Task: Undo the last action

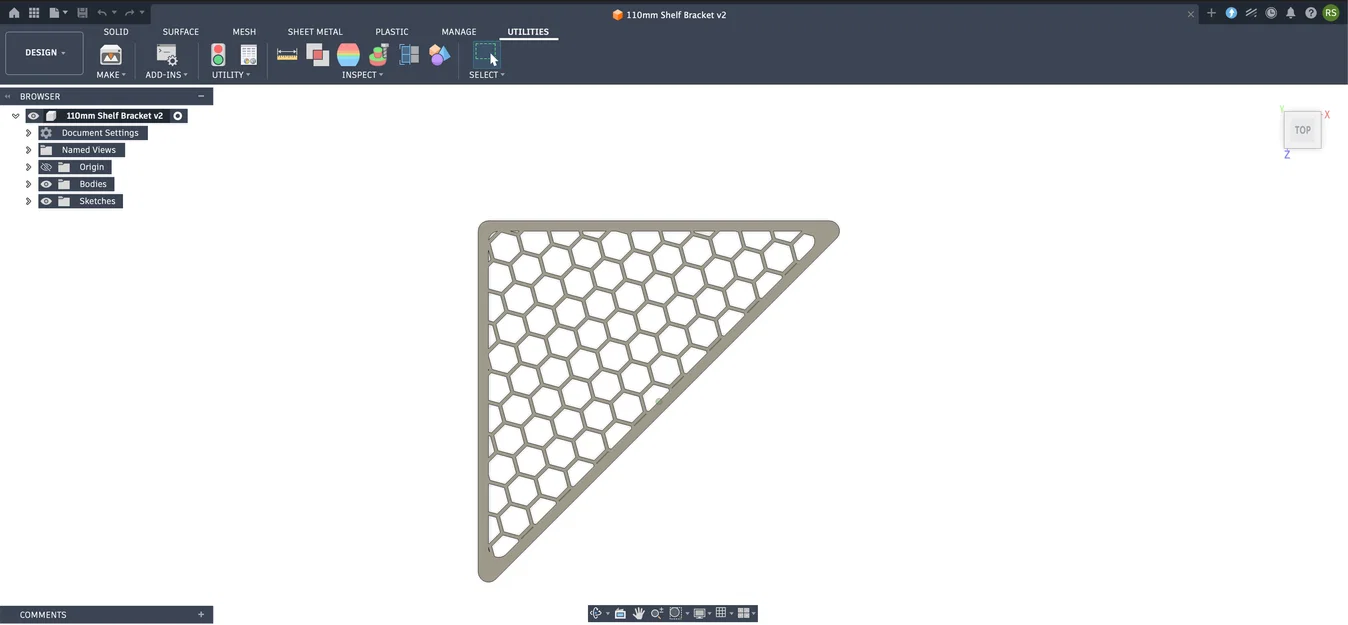Action: pyautogui.click(x=102, y=13)
